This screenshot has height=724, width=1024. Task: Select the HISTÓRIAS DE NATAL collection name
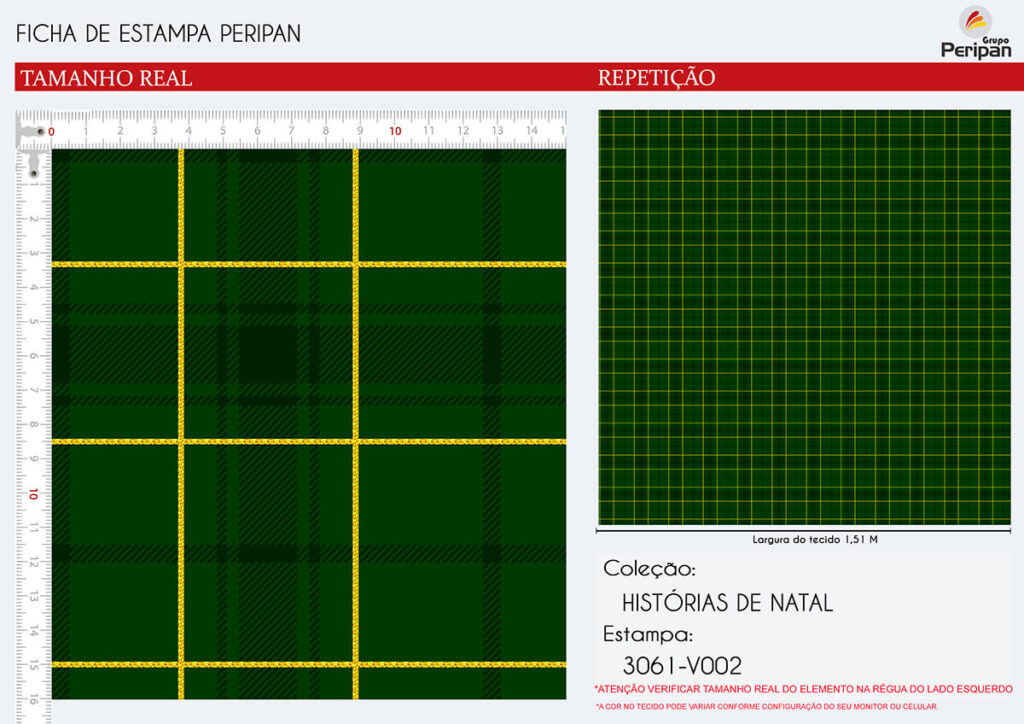[x=727, y=603]
